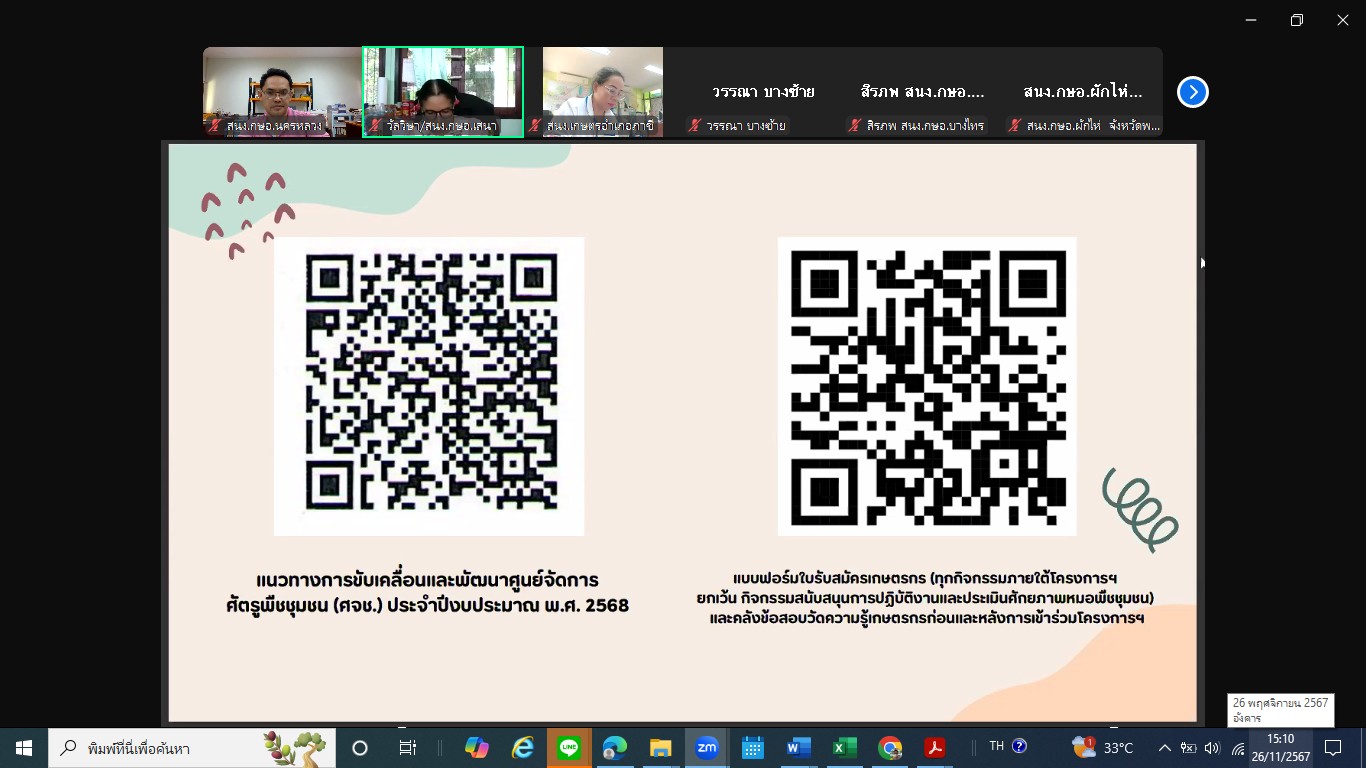Click the text 'แบบฟอร์มใบรับสมัครเกษตรกร'
This screenshot has height=768, width=1366.
pyautogui.click(x=829, y=578)
